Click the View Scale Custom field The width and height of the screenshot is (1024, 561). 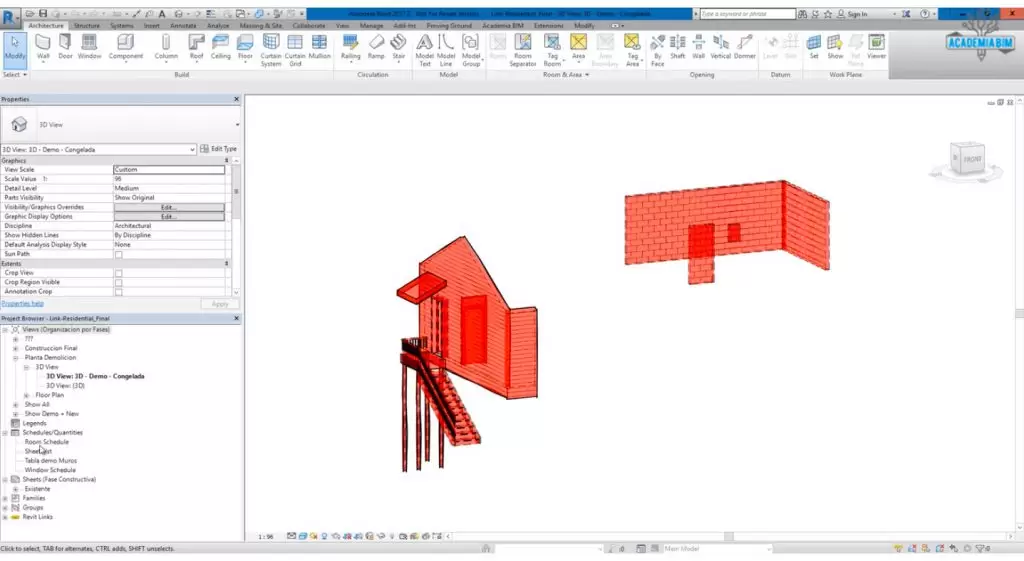[168, 170]
